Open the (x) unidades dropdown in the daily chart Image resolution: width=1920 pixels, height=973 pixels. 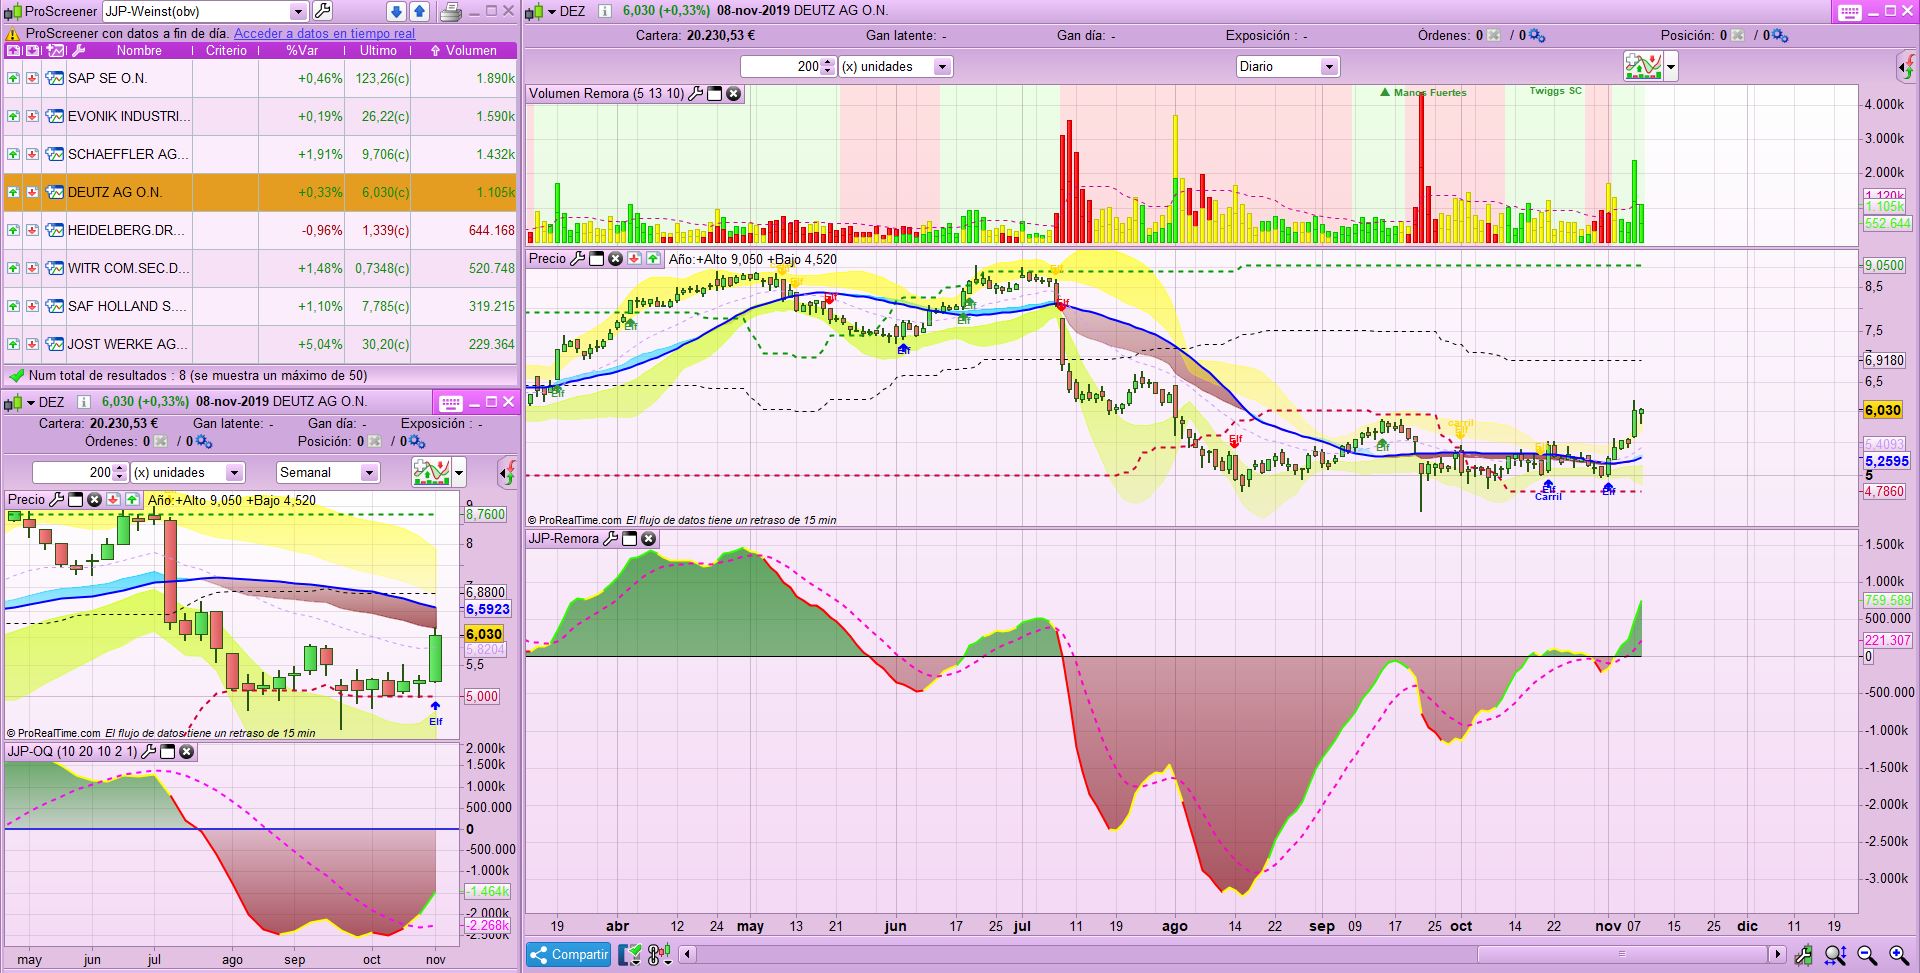point(942,67)
